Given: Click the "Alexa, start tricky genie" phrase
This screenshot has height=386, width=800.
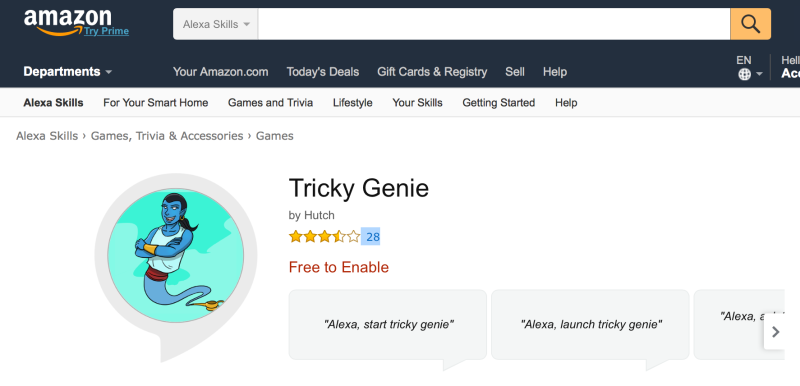Looking at the screenshot, I should point(388,324).
